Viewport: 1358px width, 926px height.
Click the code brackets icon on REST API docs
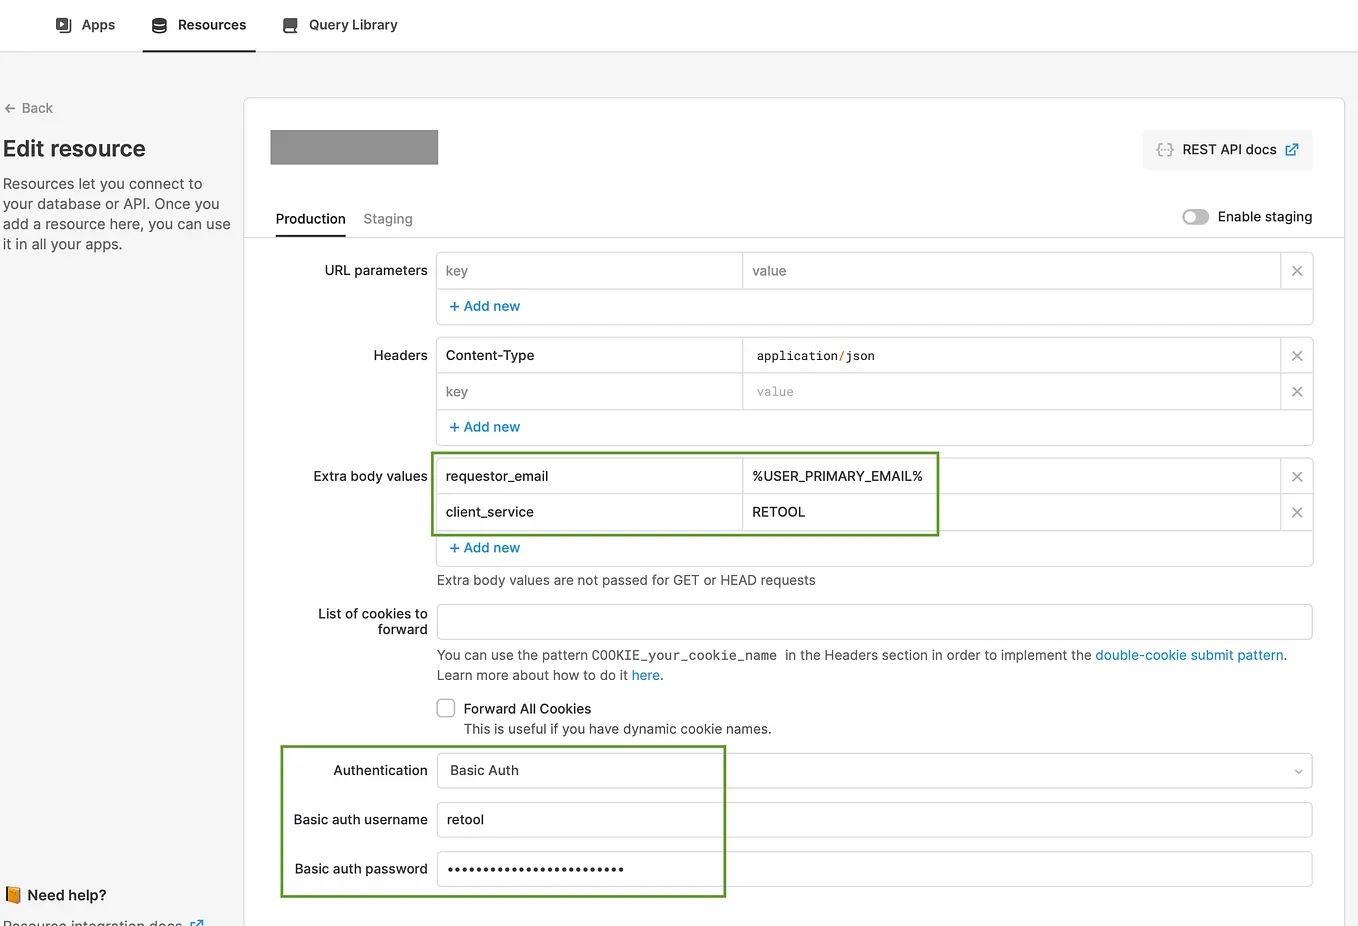tap(1164, 149)
